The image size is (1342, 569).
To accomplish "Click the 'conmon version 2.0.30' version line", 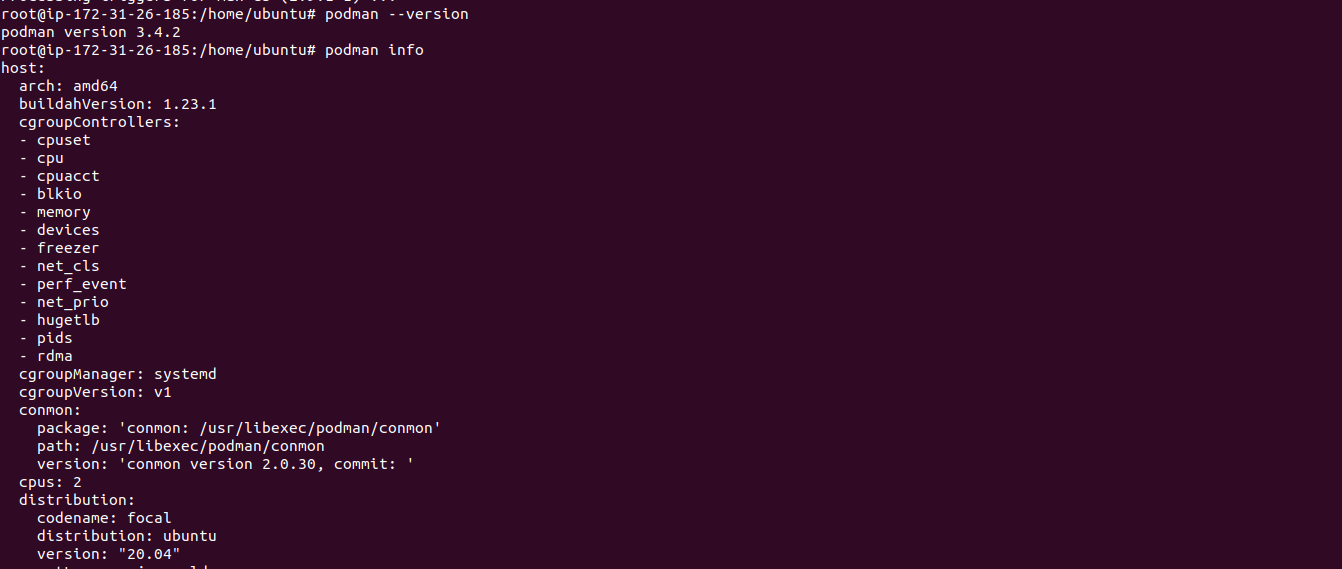I will coord(225,464).
